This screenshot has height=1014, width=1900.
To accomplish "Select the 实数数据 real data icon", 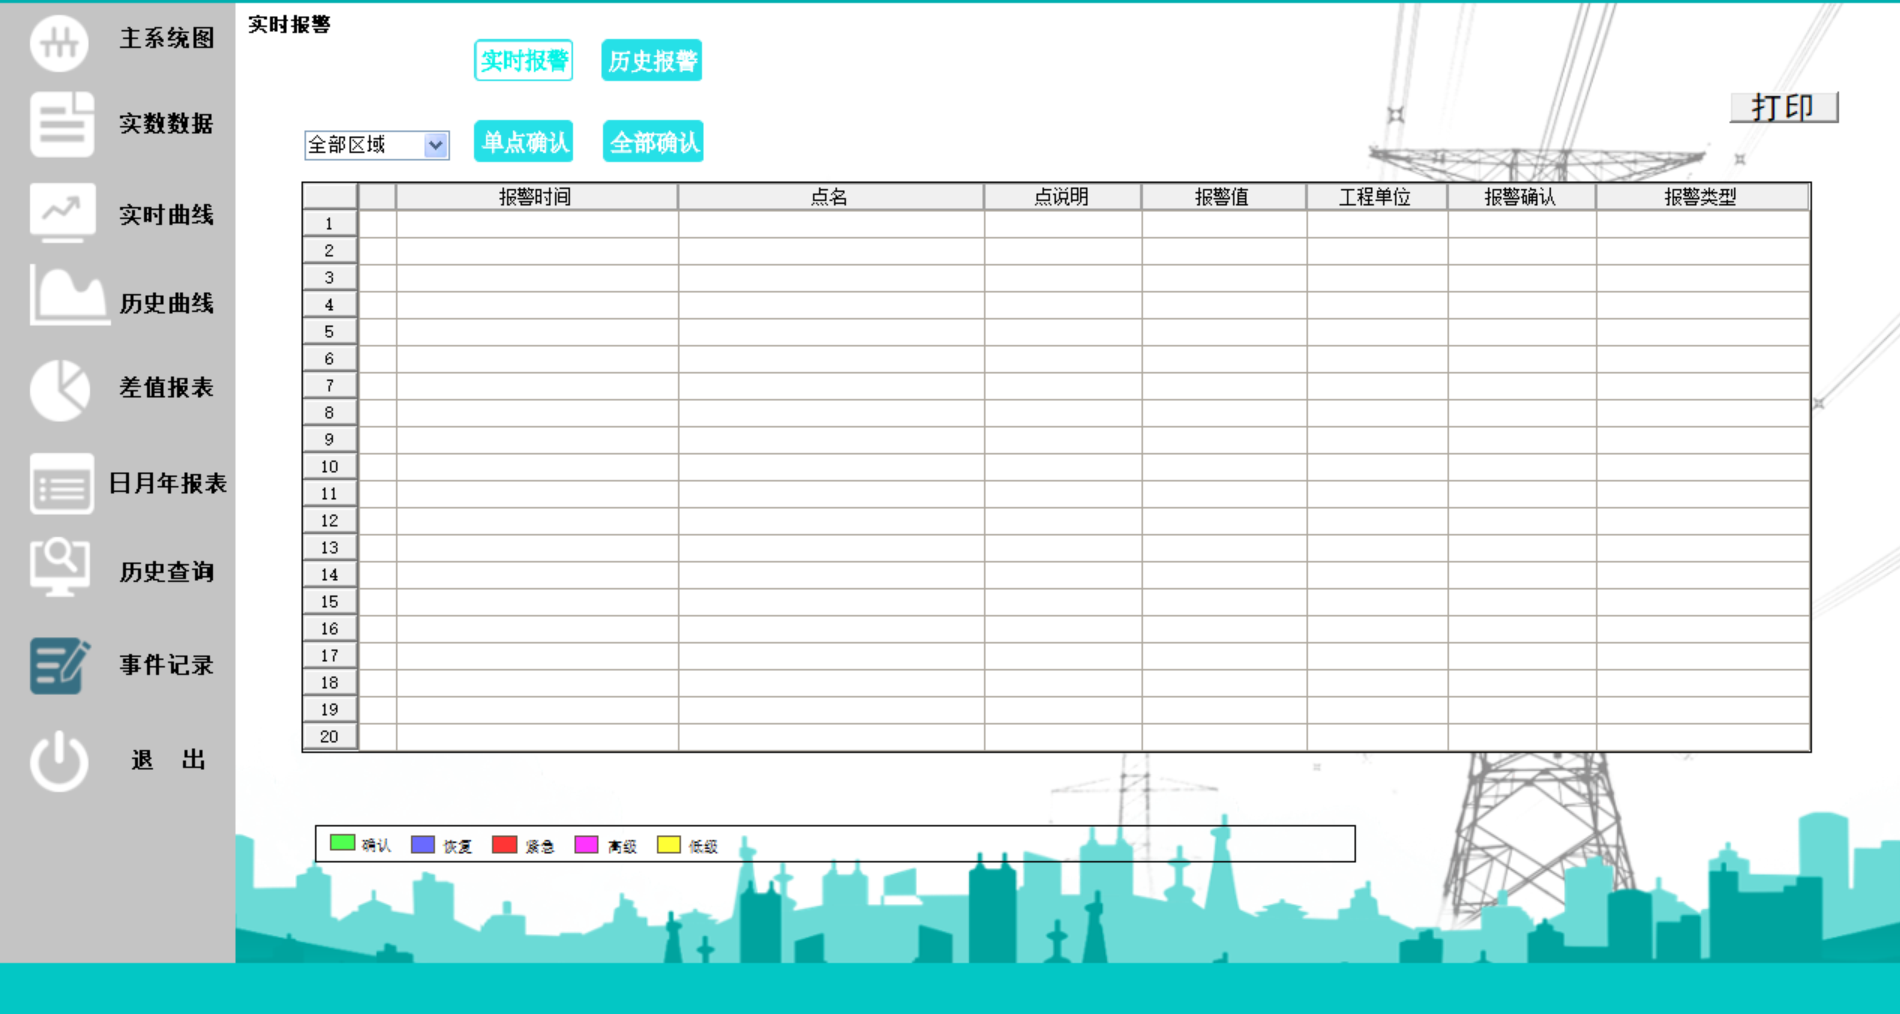I will click(x=60, y=125).
